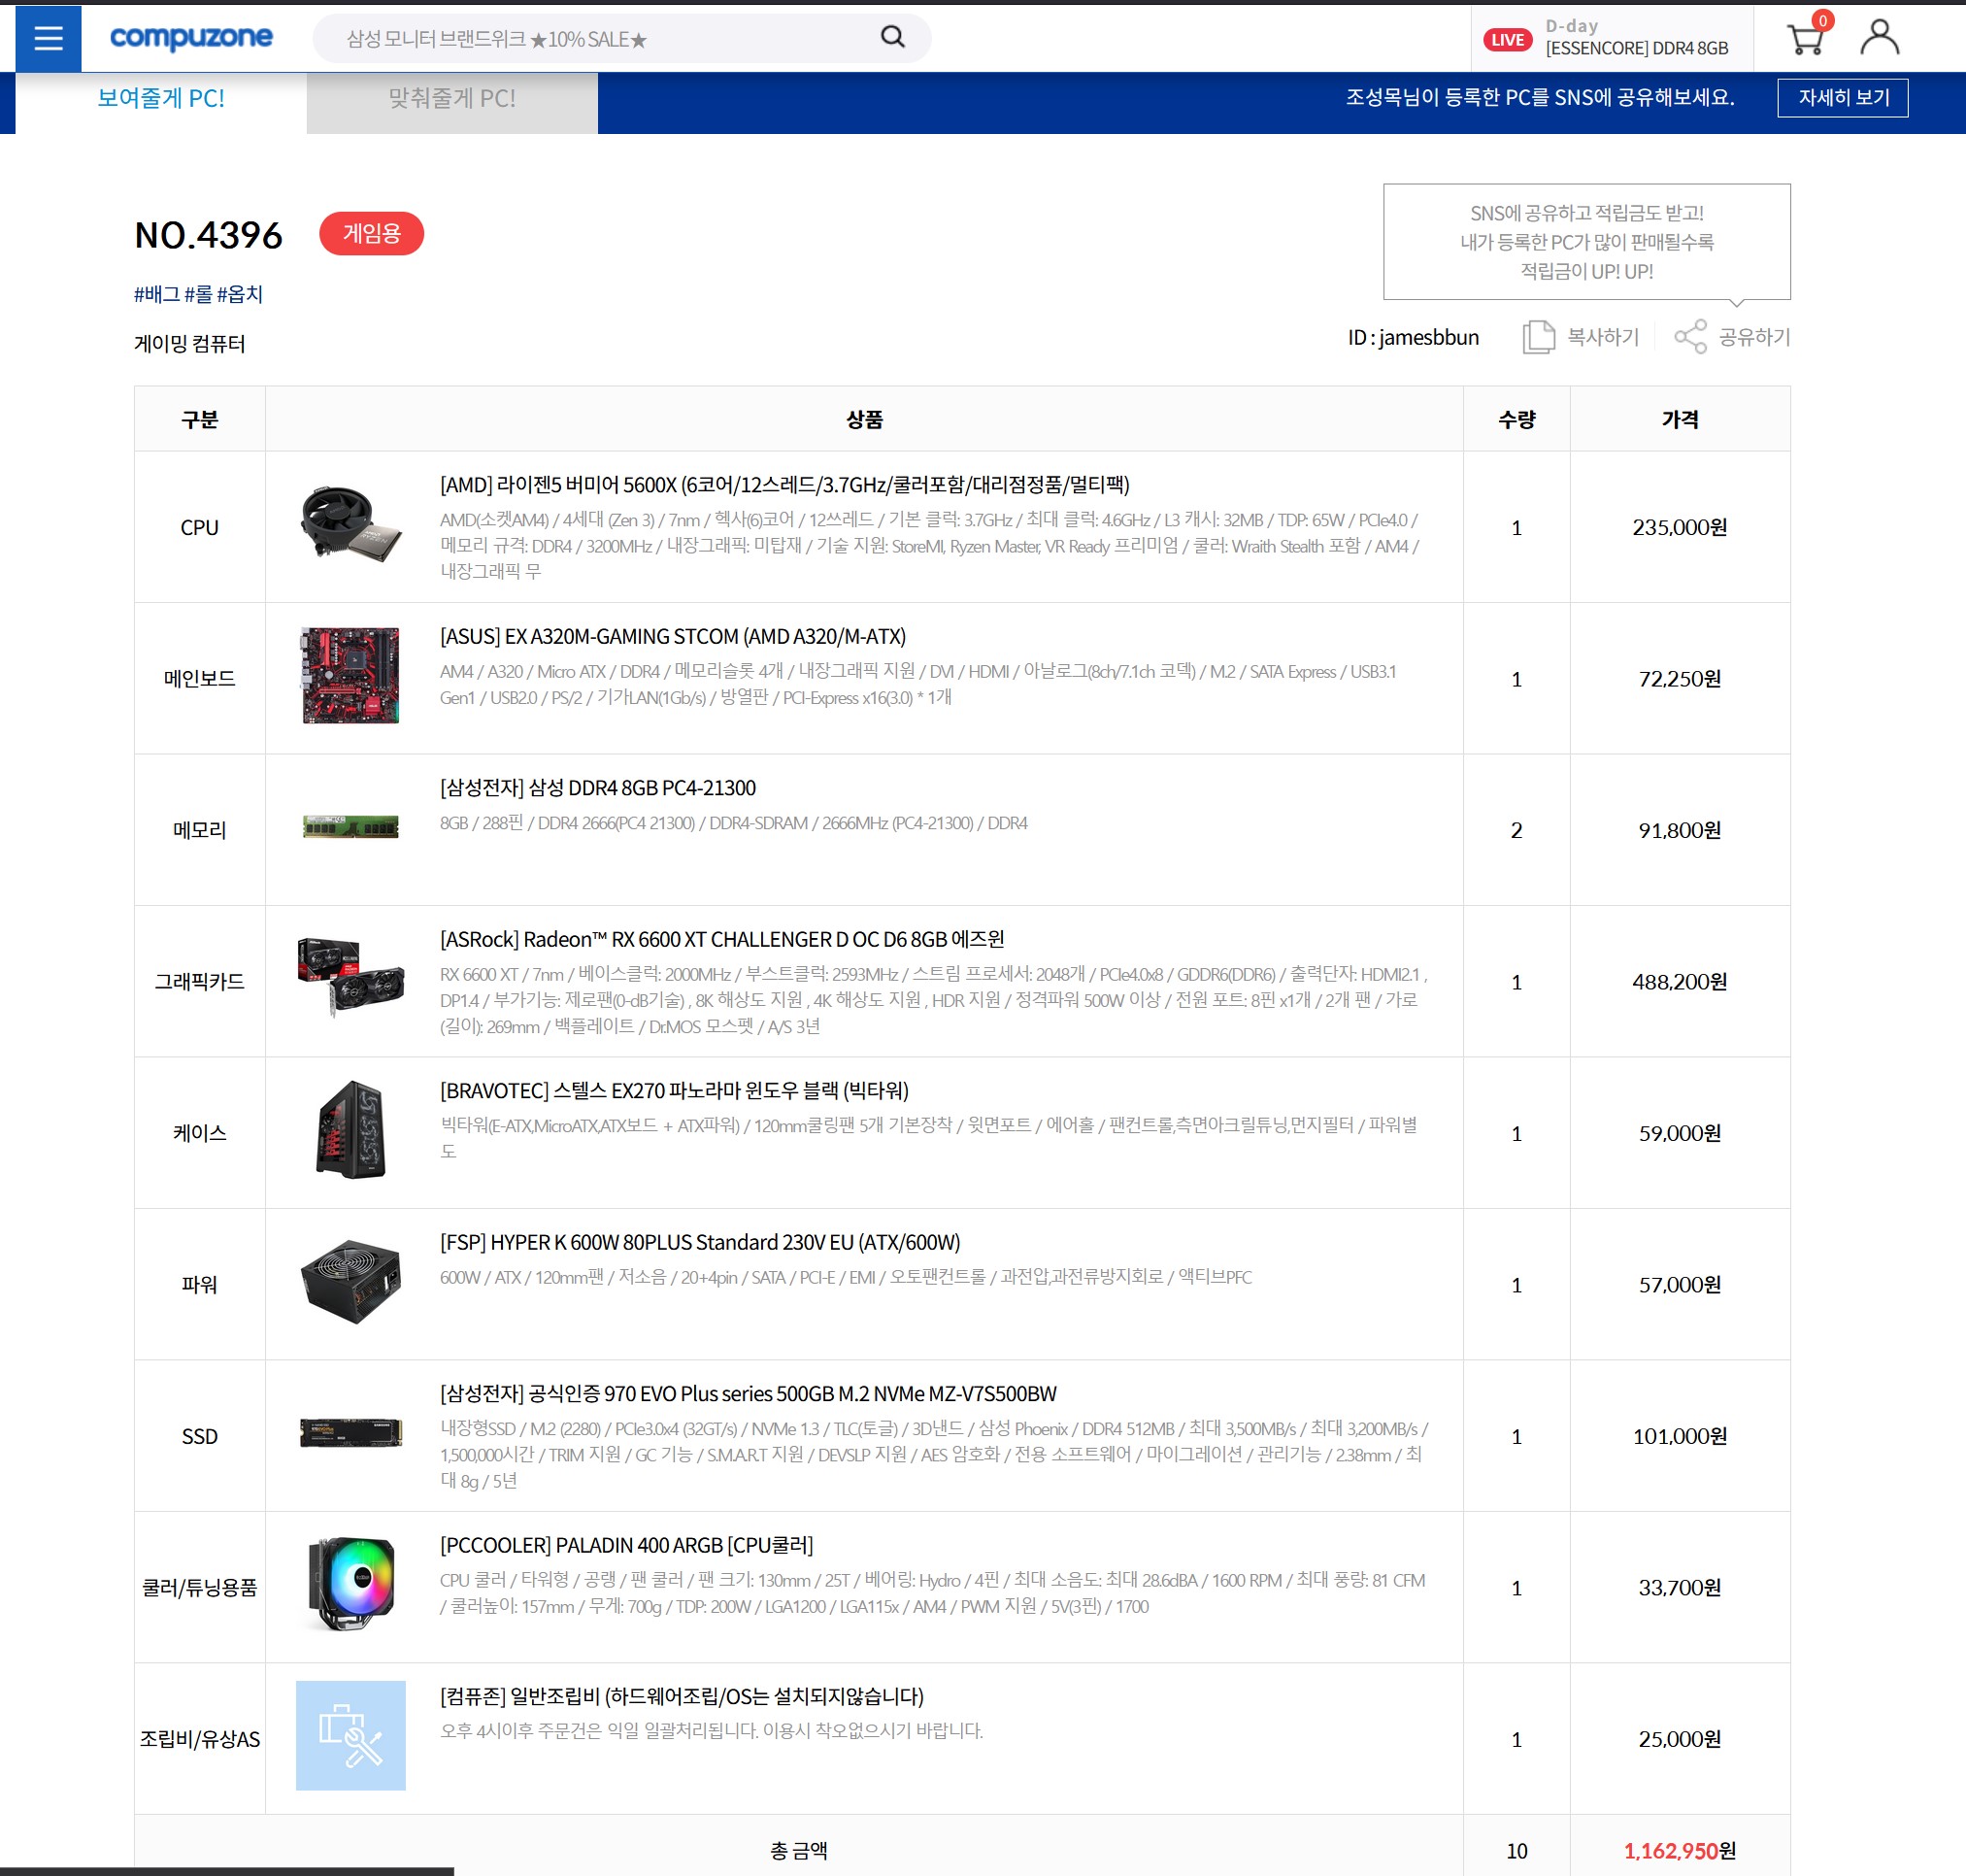Open the shopping cart icon

click(1805, 38)
